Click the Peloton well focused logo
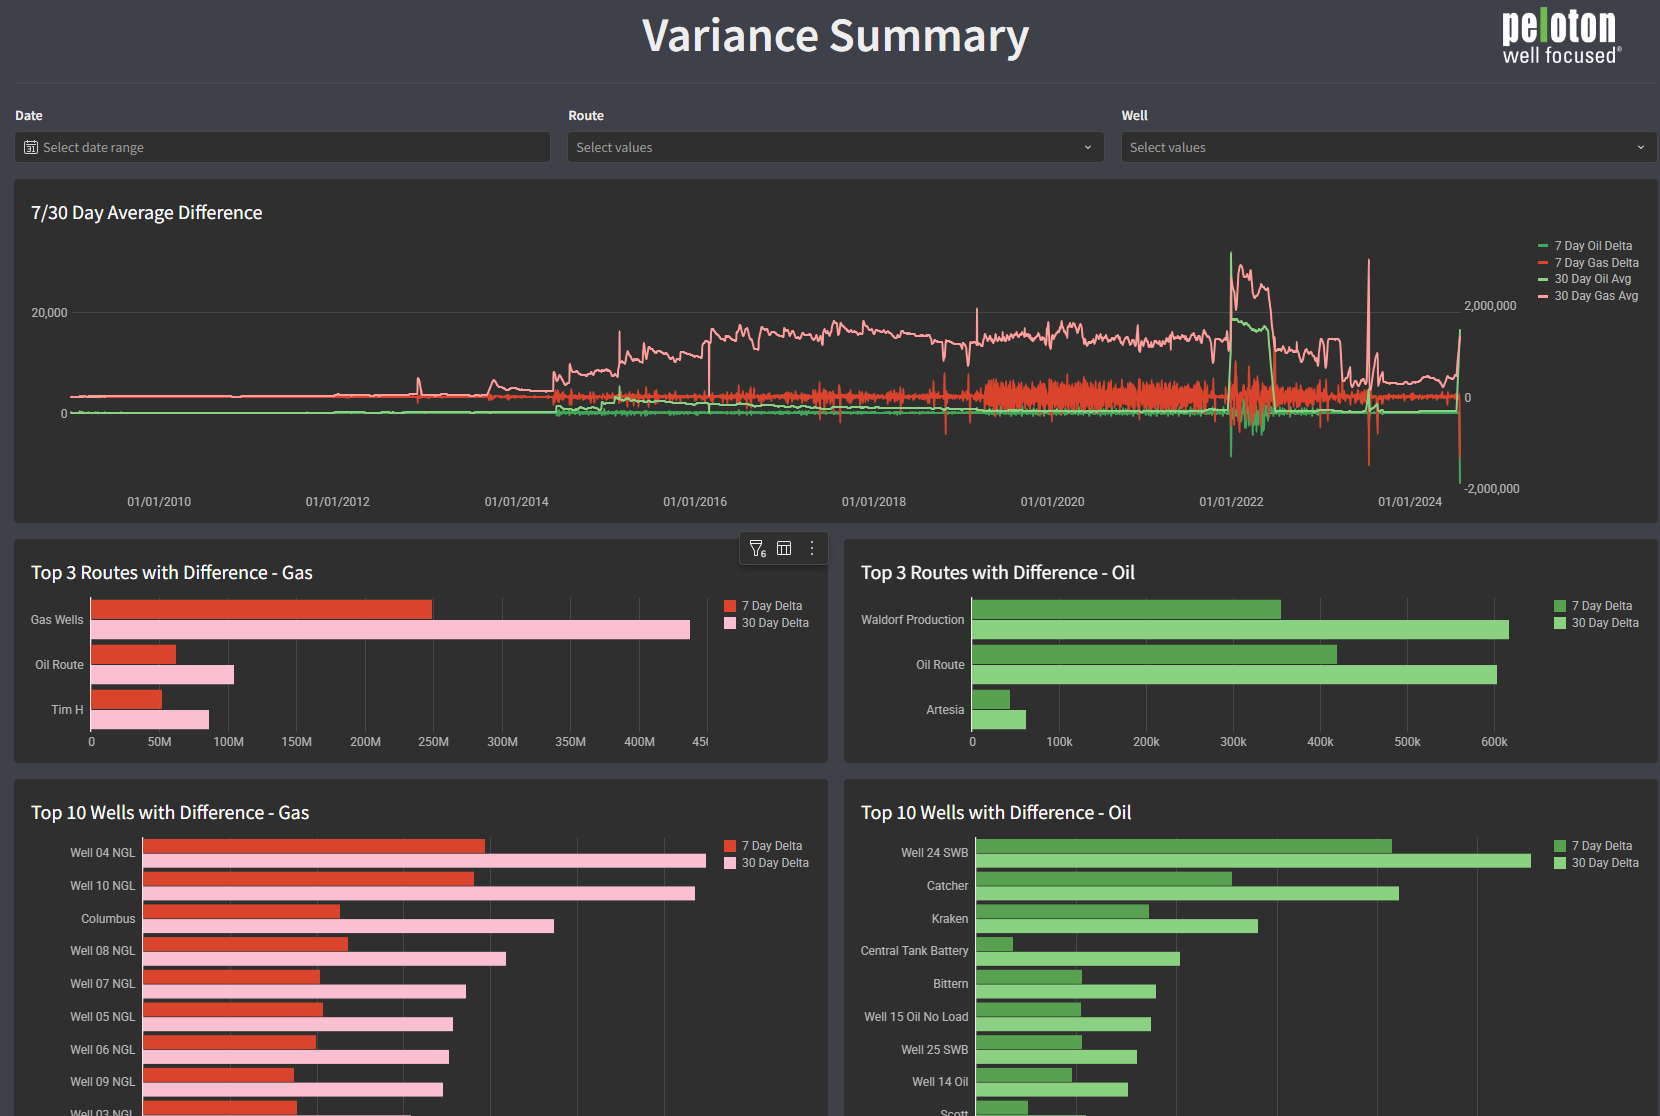 1559,38
